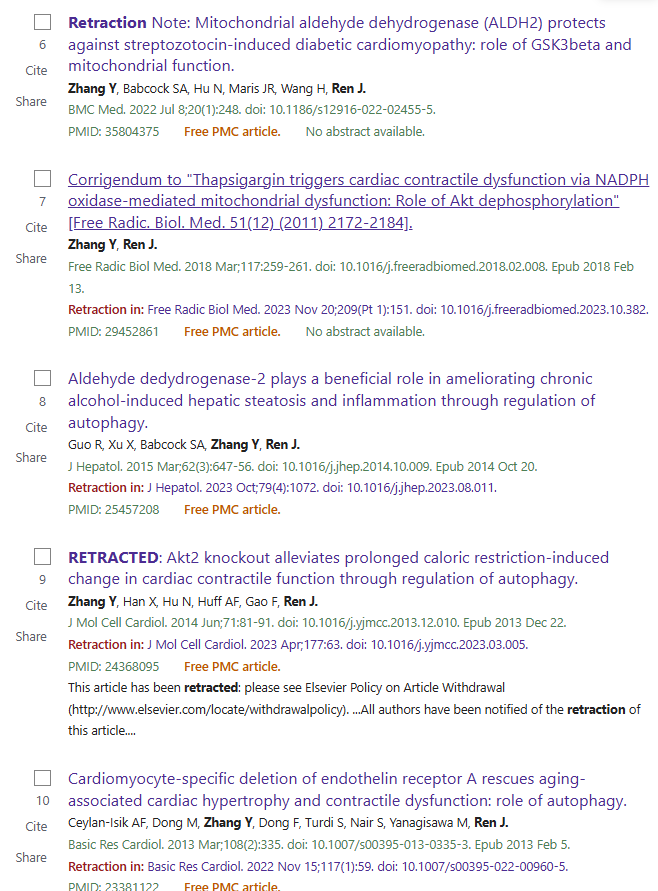Open J Hepatol 2023 retraction notice link

tap(322, 488)
